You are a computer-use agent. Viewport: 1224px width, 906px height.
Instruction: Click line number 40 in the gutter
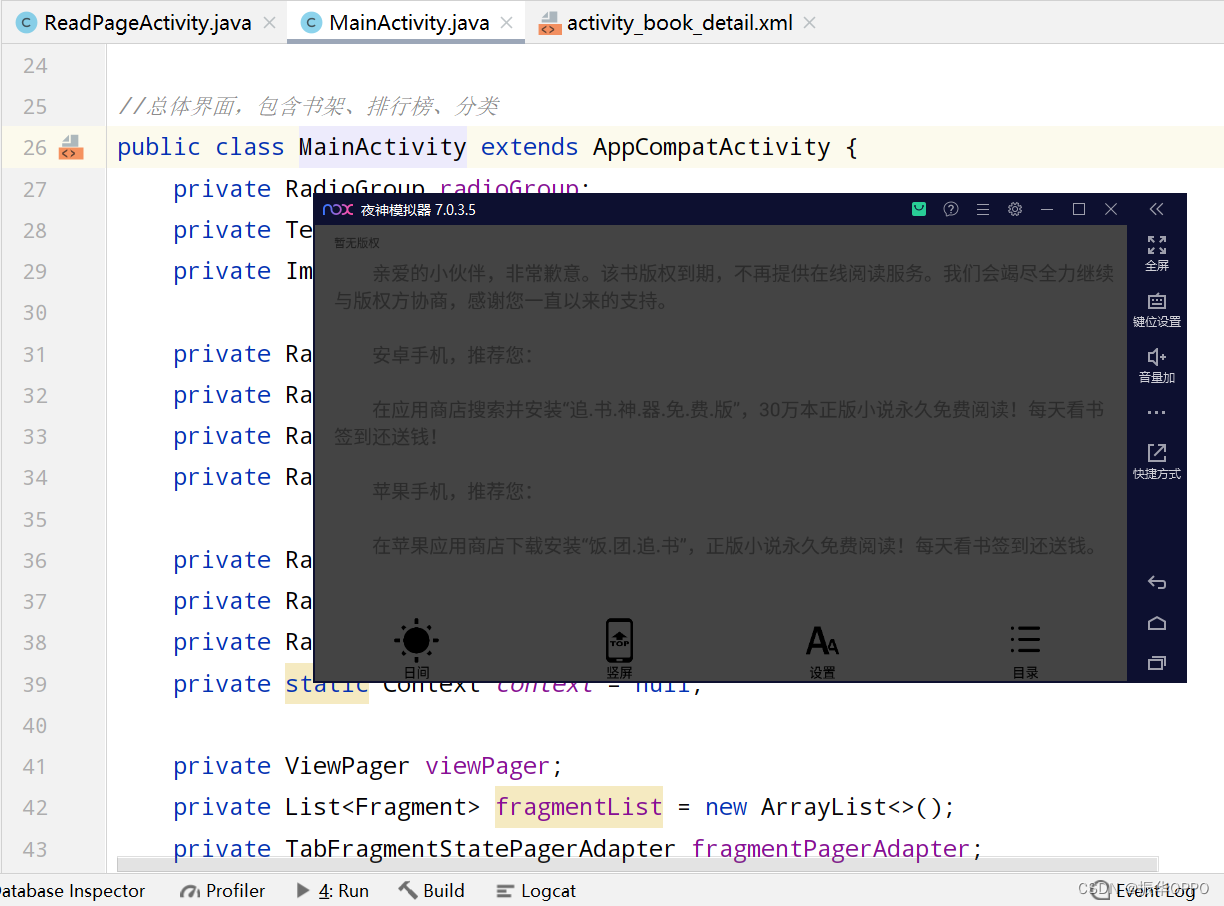point(35,725)
